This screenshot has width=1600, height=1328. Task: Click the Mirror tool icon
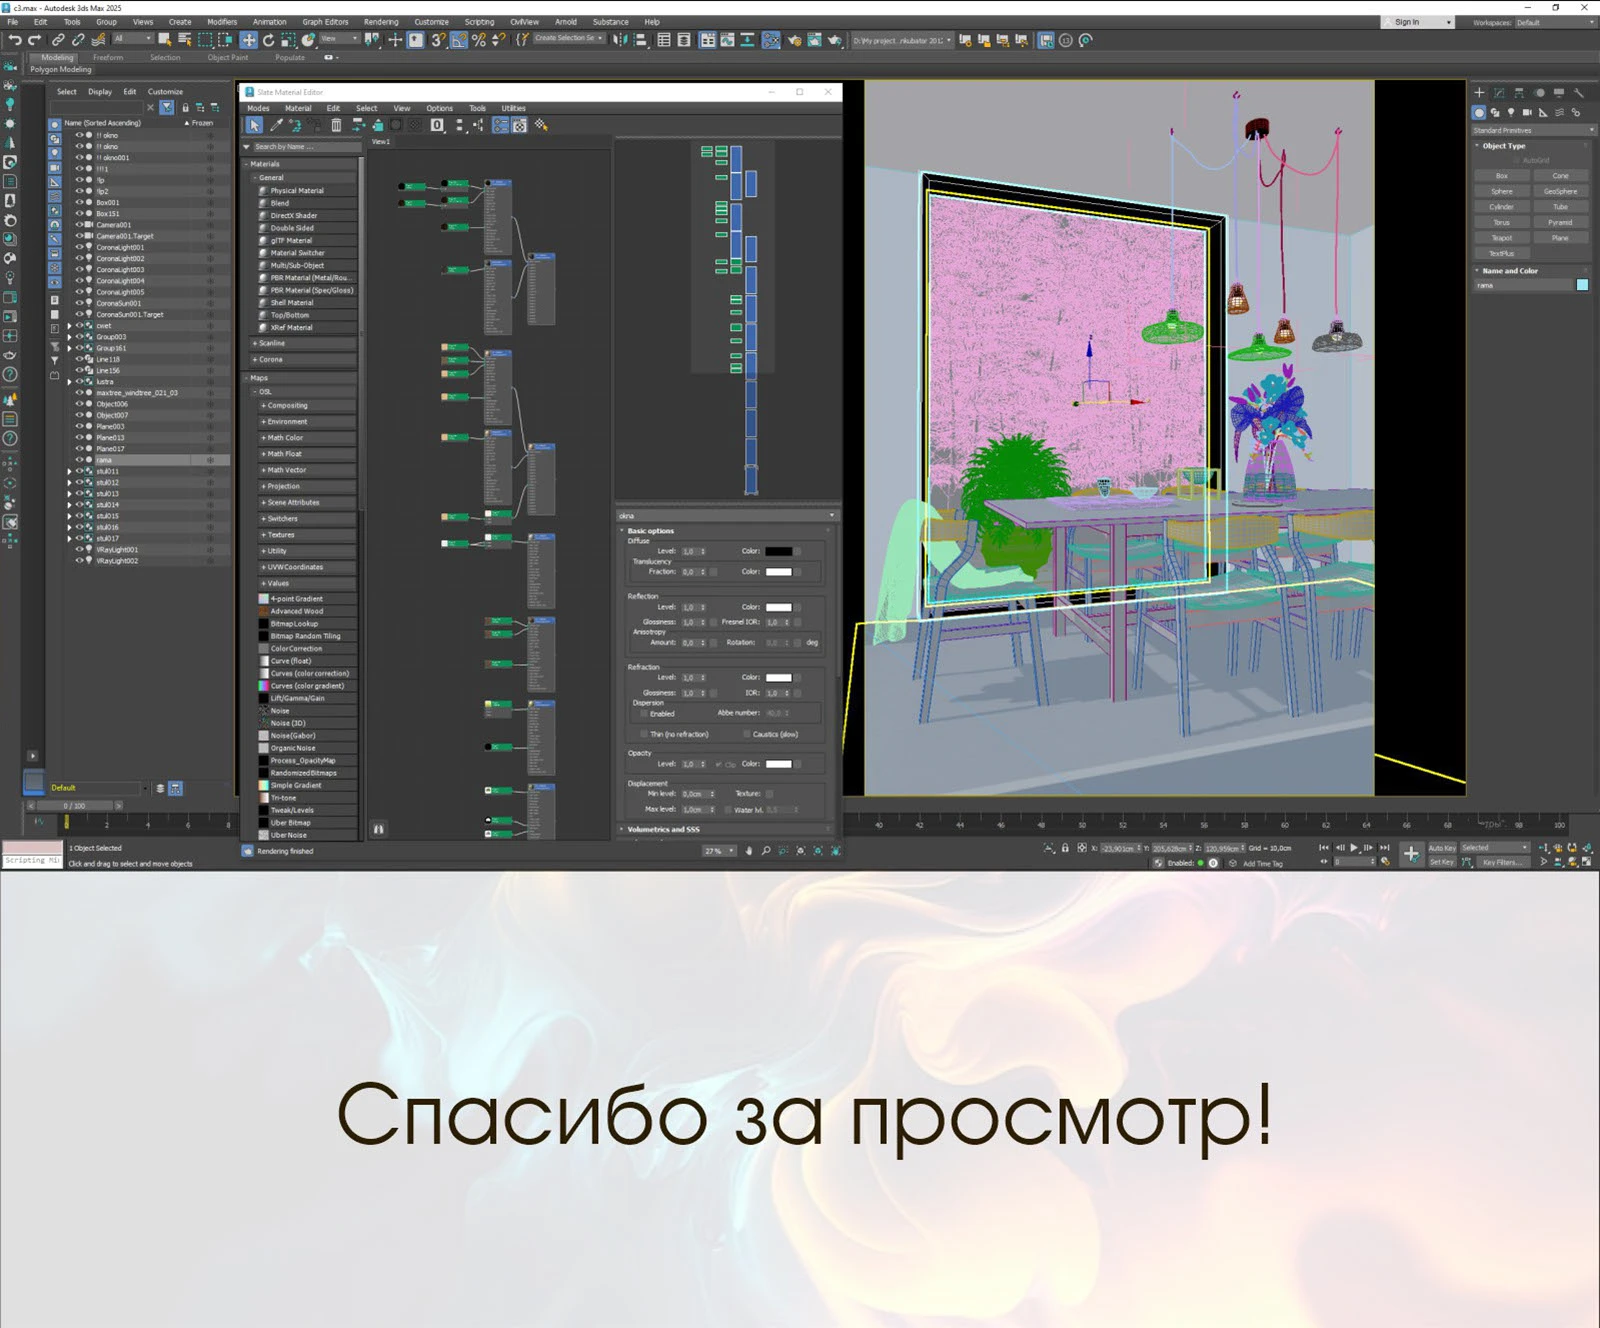620,40
